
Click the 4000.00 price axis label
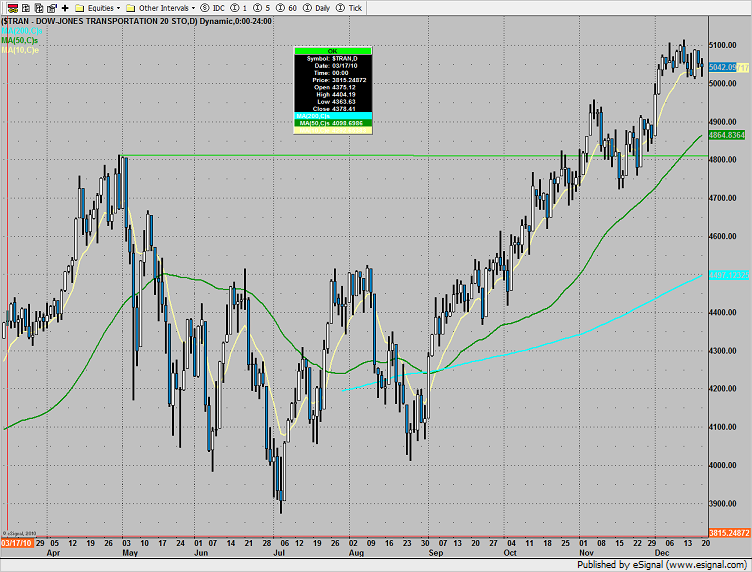(x=723, y=465)
